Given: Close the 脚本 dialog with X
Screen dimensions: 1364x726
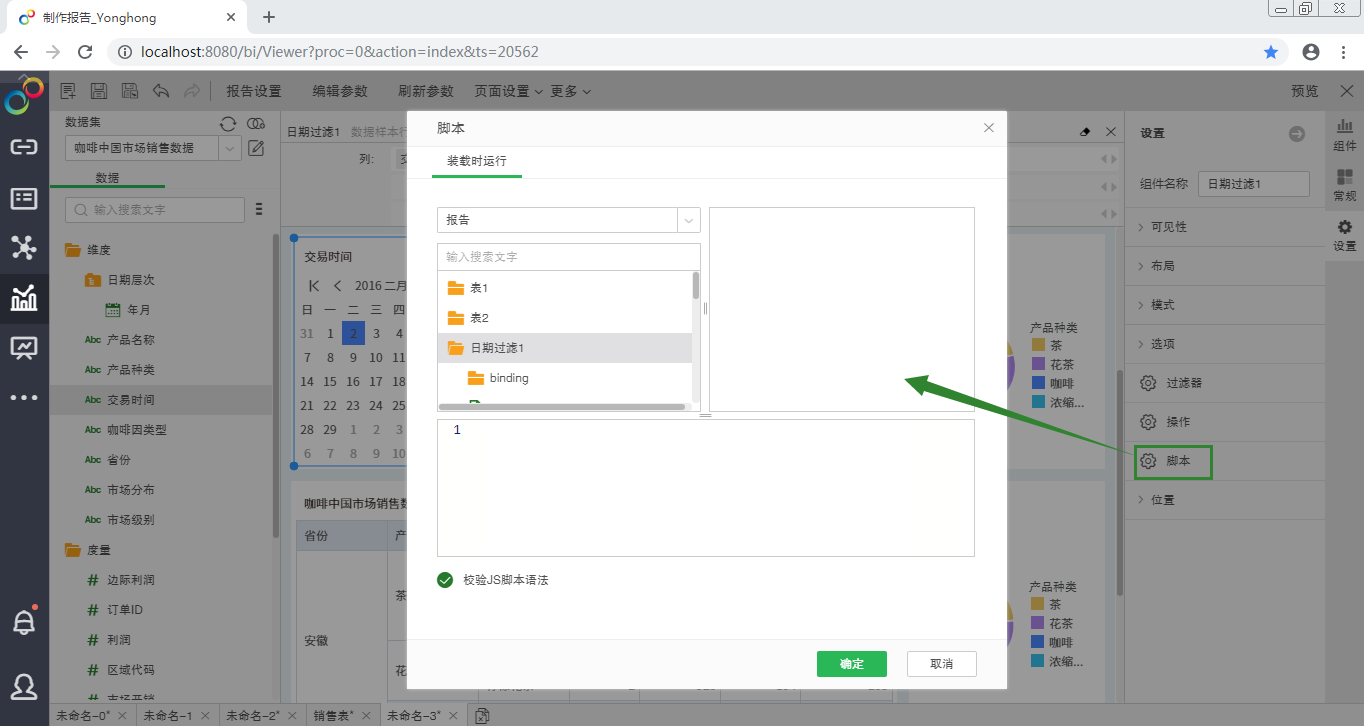Looking at the screenshot, I should 988,128.
